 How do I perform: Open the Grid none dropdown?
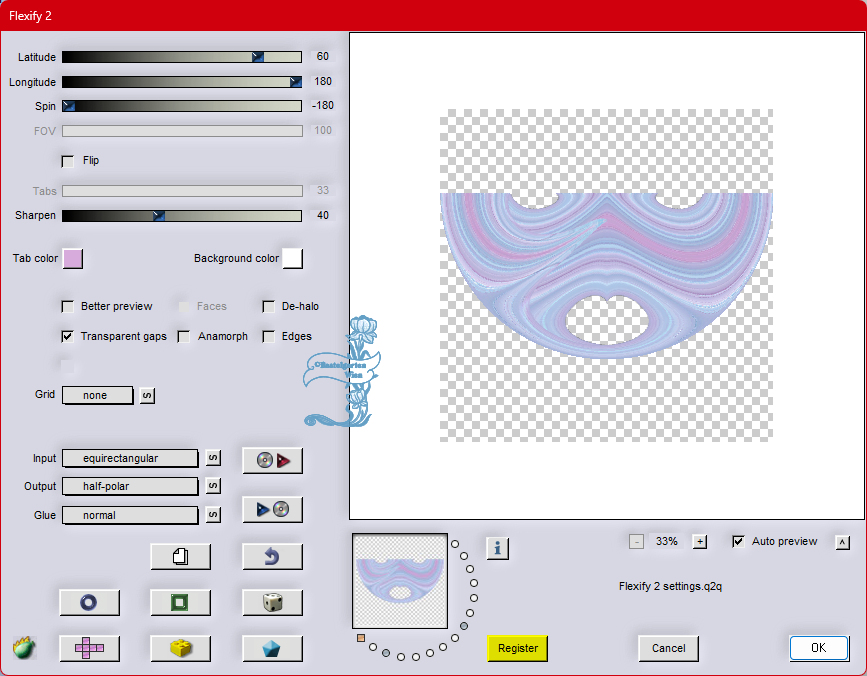pos(98,395)
